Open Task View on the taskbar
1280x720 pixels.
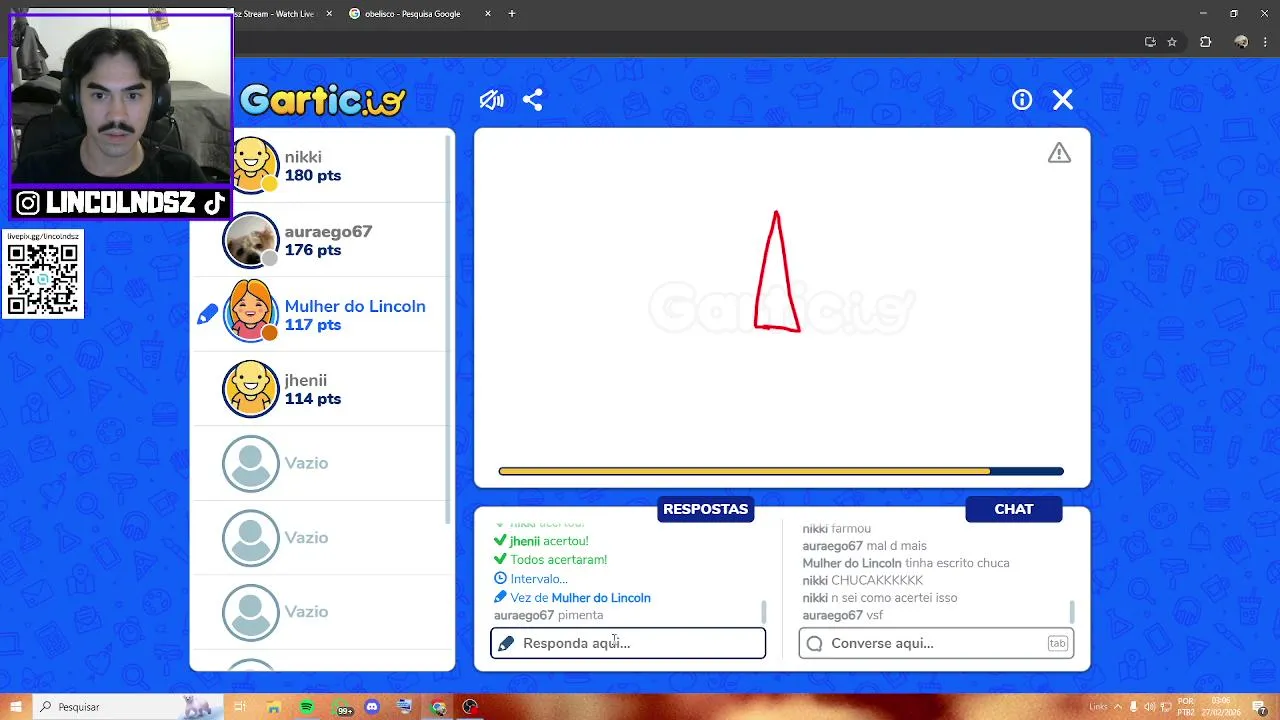(x=240, y=707)
